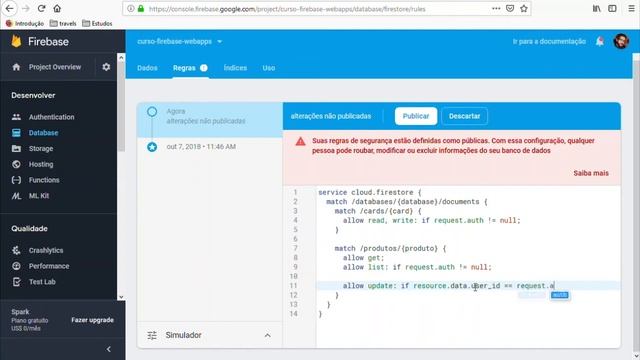Open travels bookmarks folder
The width and height of the screenshot is (640, 360).
click(x=63, y=23)
